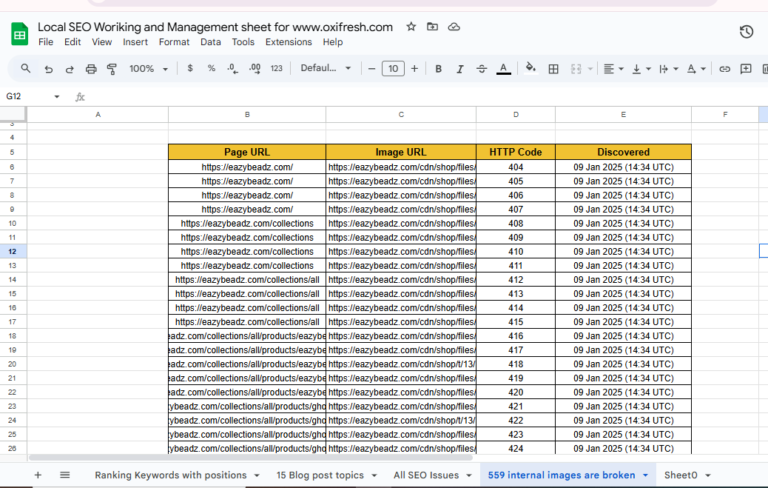Open the Tools menu
The image size is (768, 488).
point(243,42)
